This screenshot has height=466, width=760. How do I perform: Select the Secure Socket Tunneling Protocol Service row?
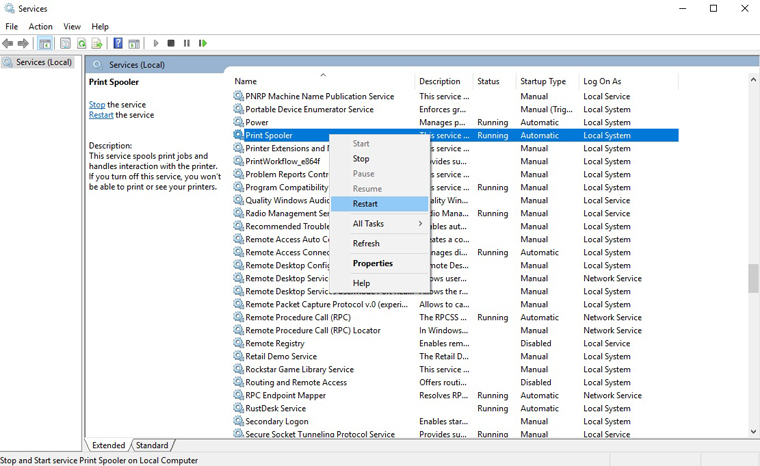coord(455,434)
